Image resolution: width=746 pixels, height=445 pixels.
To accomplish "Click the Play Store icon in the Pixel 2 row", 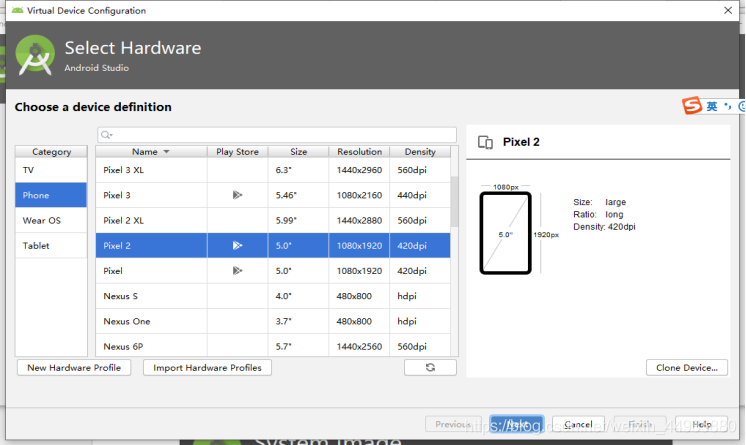I will coord(237,246).
